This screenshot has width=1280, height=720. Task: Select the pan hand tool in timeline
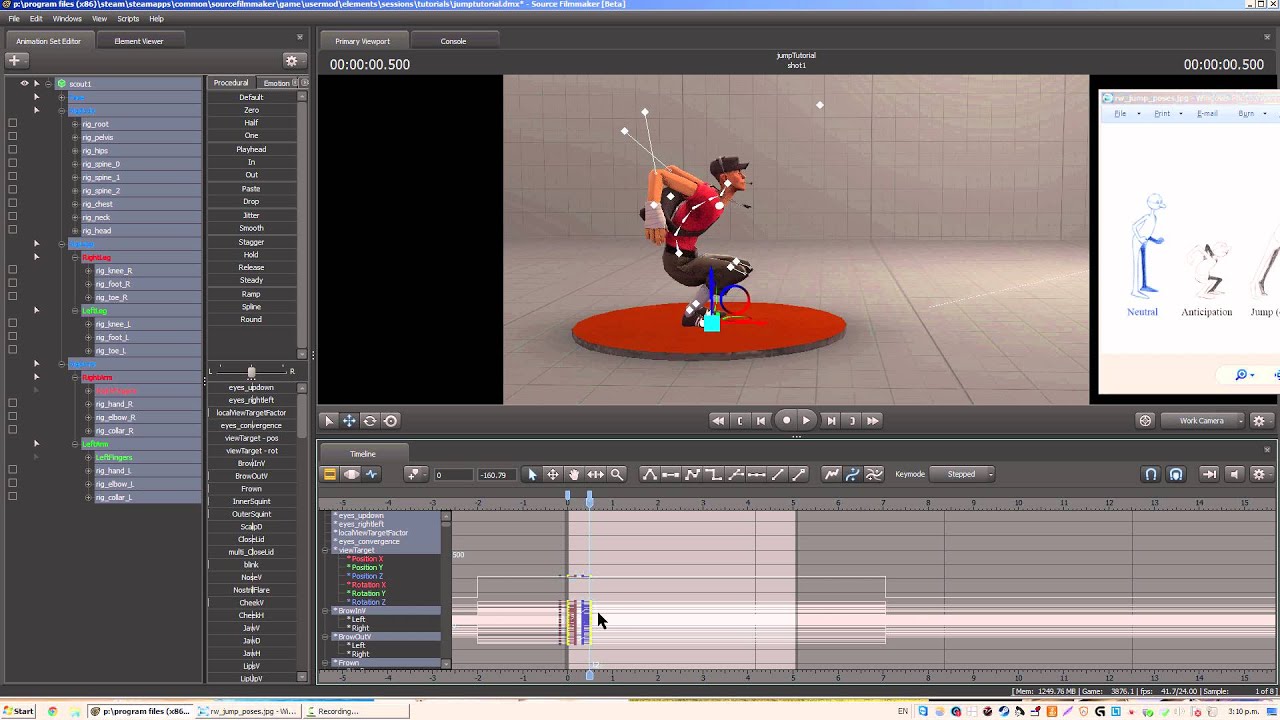(574, 474)
